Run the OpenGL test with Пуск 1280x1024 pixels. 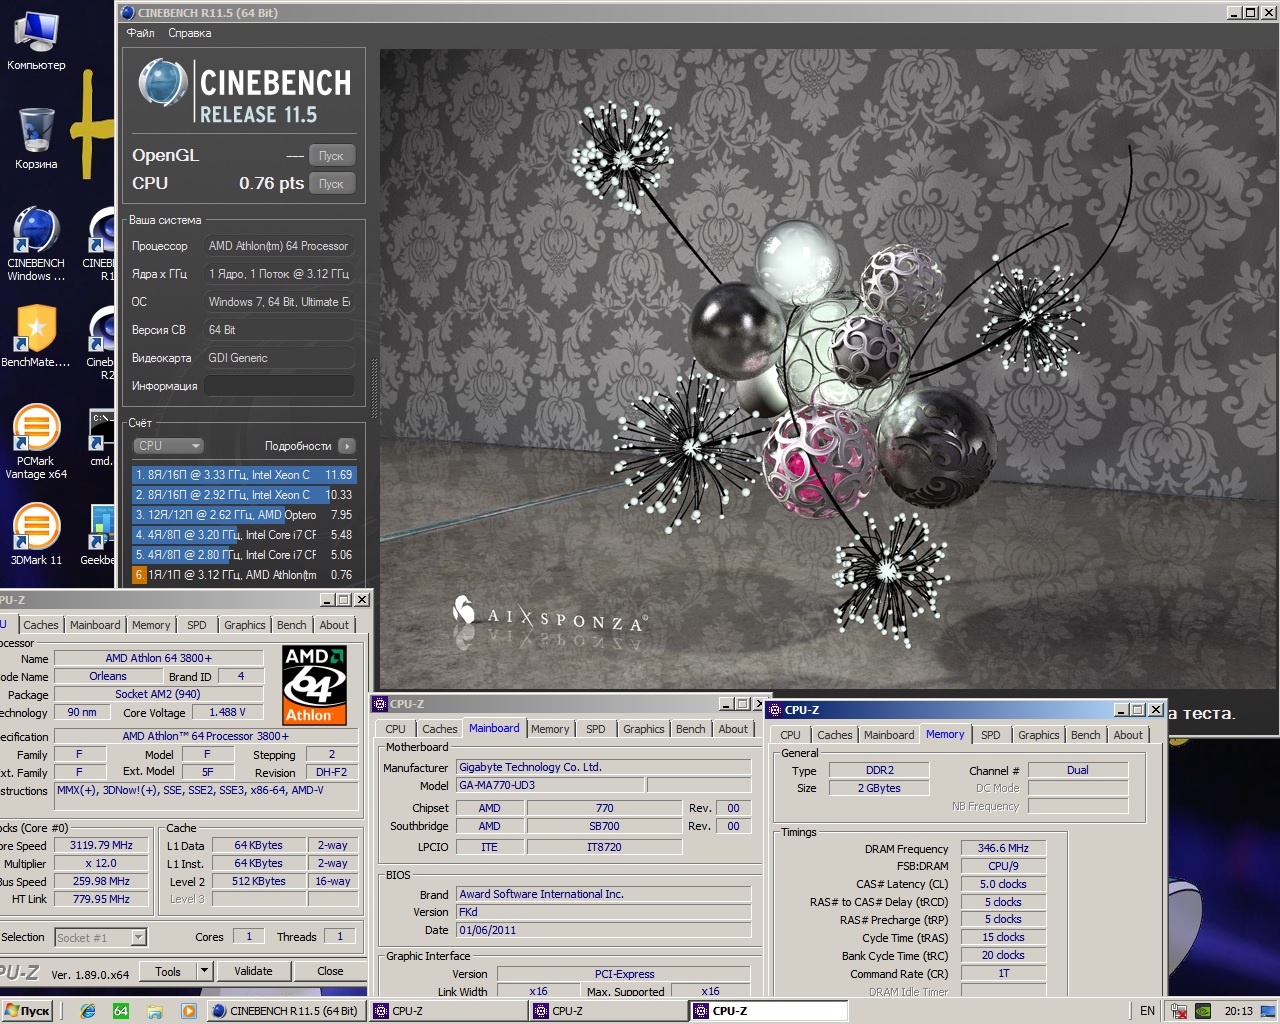[x=331, y=155]
